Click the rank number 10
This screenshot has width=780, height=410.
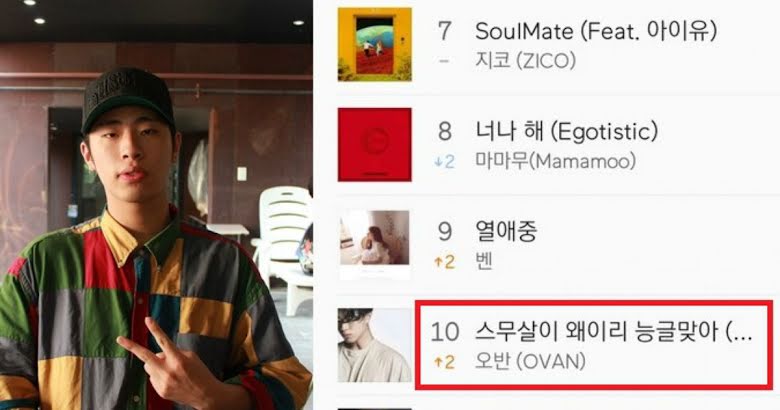click(445, 332)
